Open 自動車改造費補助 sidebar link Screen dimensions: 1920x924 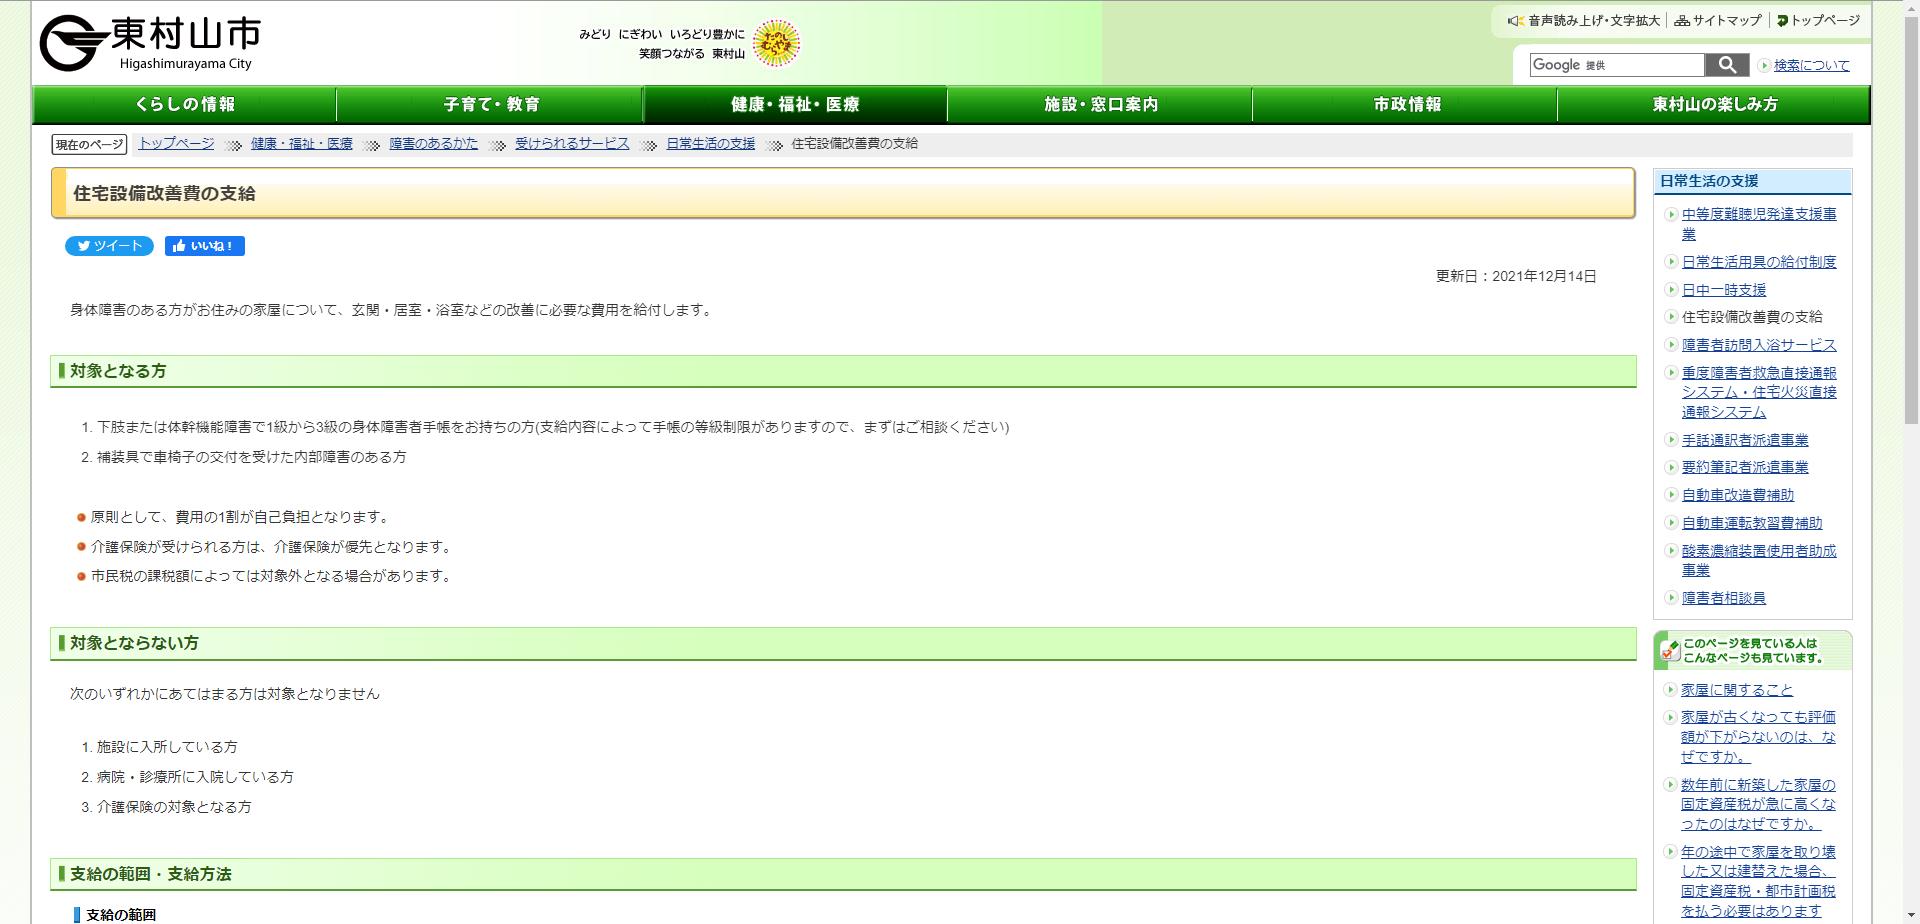tap(1737, 495)
